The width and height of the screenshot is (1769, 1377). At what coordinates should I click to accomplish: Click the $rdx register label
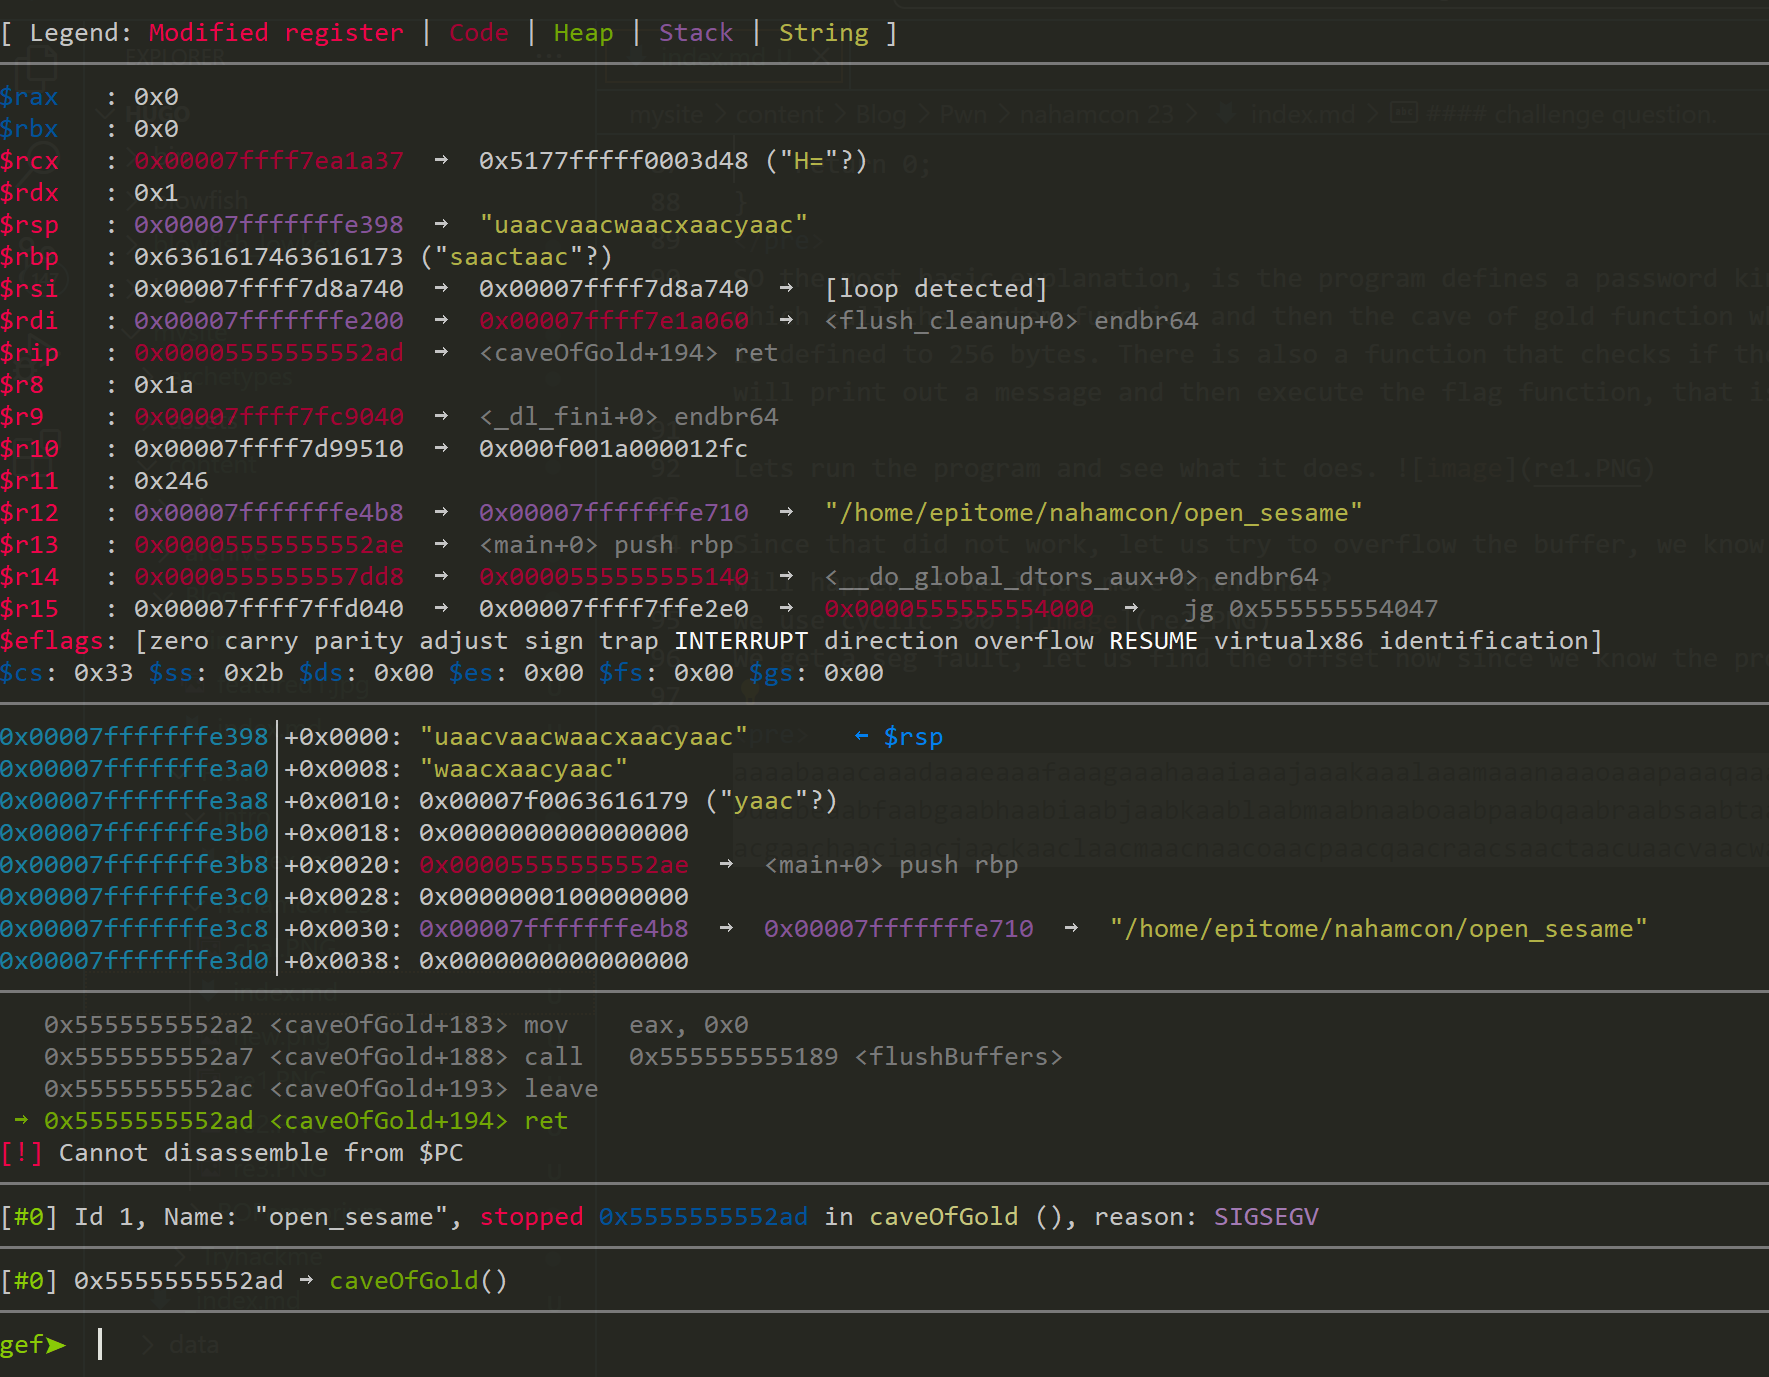pos(29,193)
